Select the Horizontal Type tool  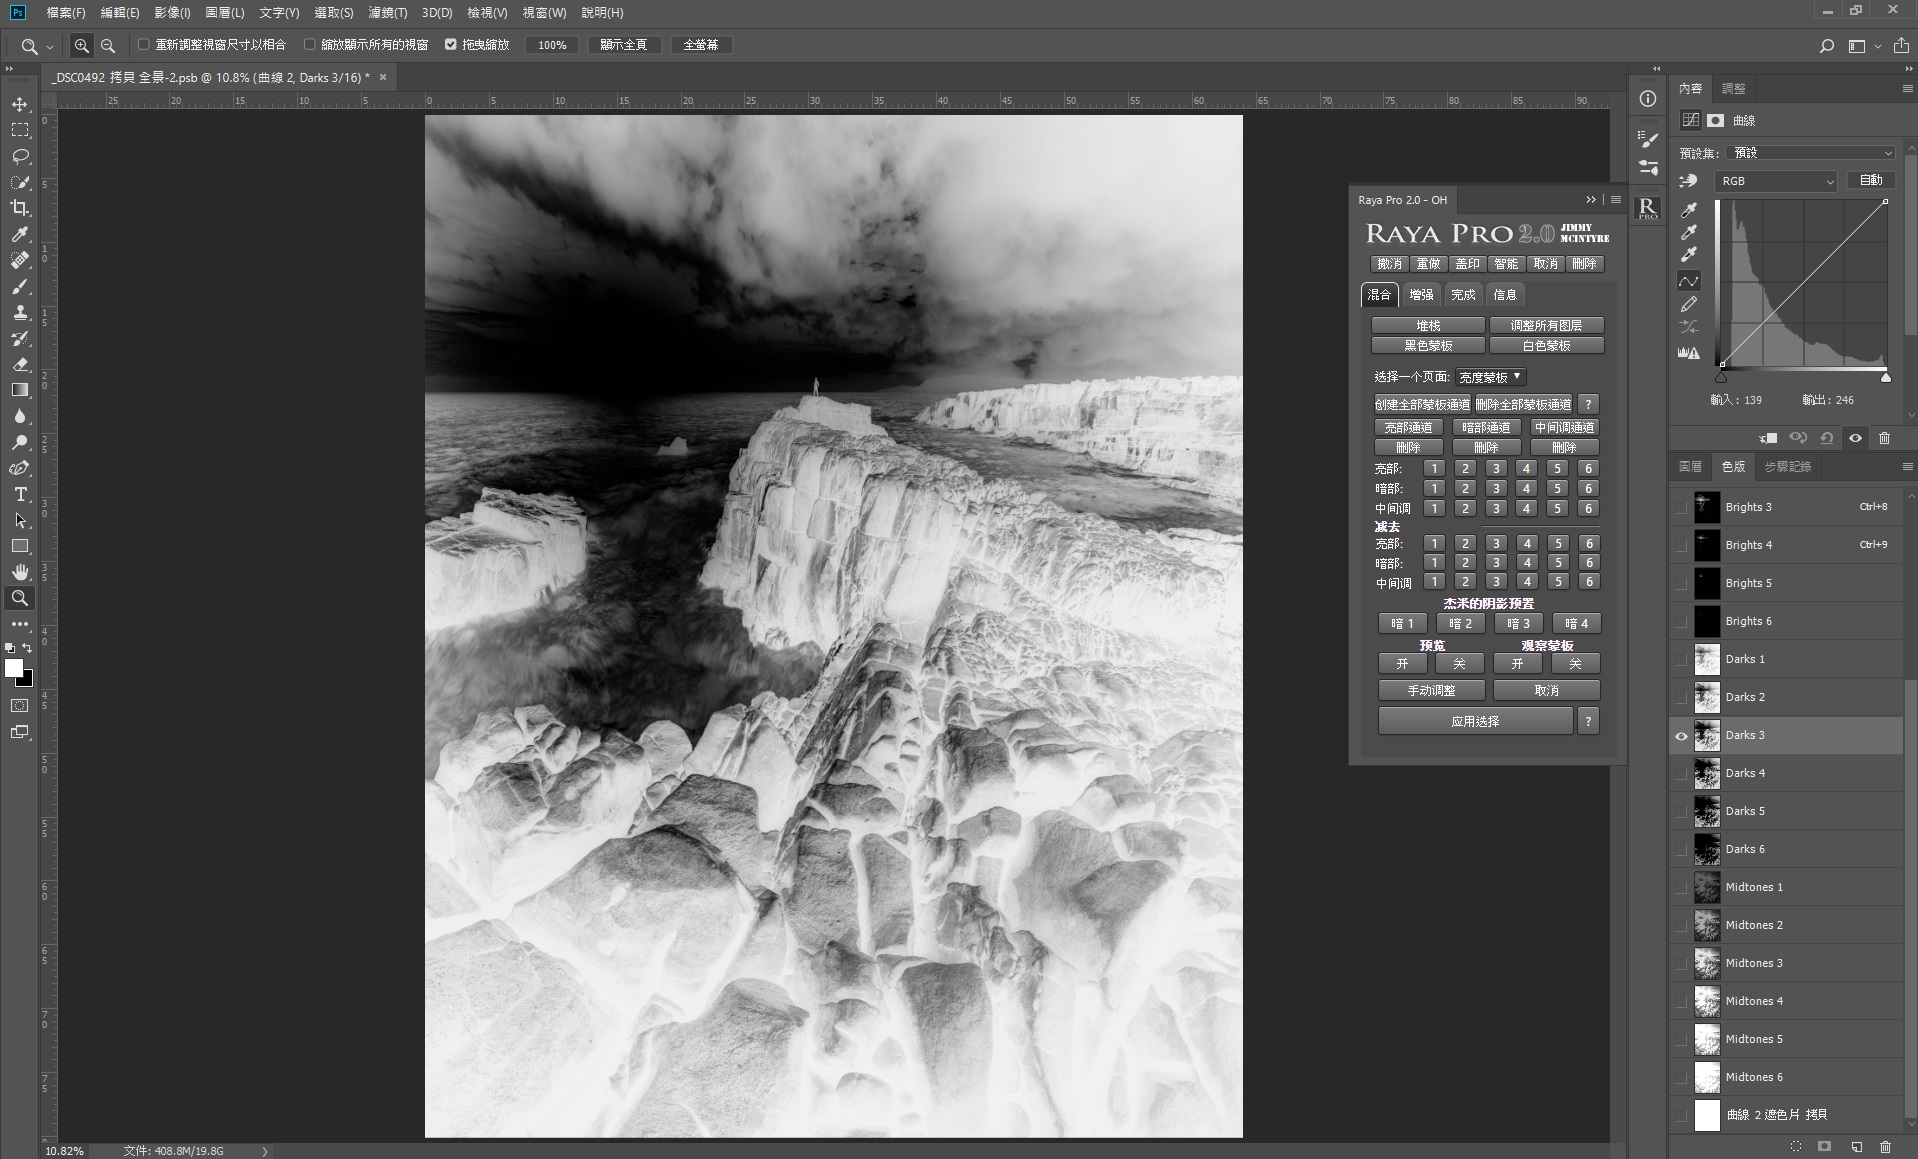(20, 495)
